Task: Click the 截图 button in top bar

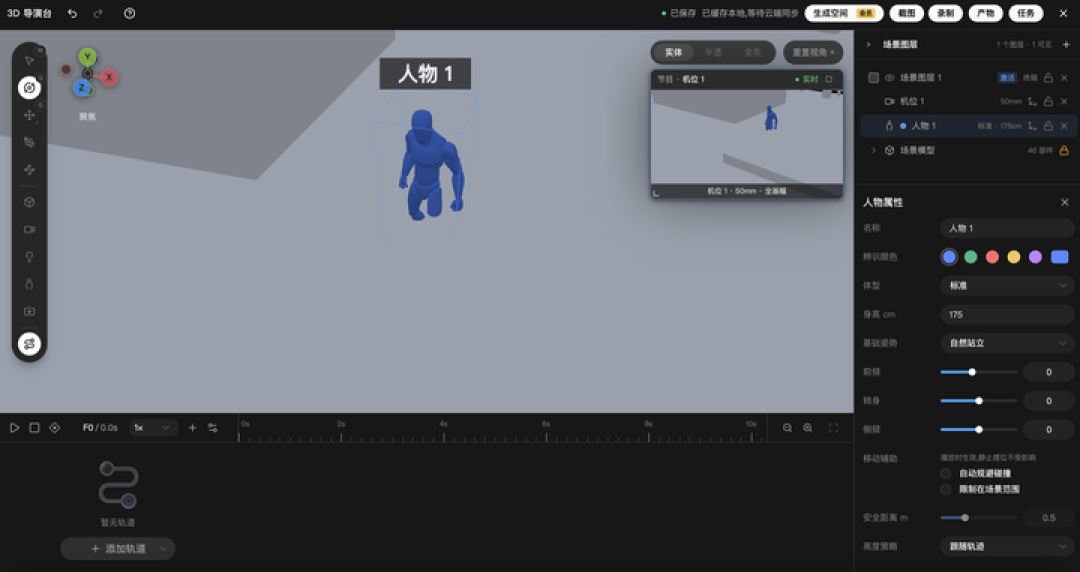Action: 906,13
